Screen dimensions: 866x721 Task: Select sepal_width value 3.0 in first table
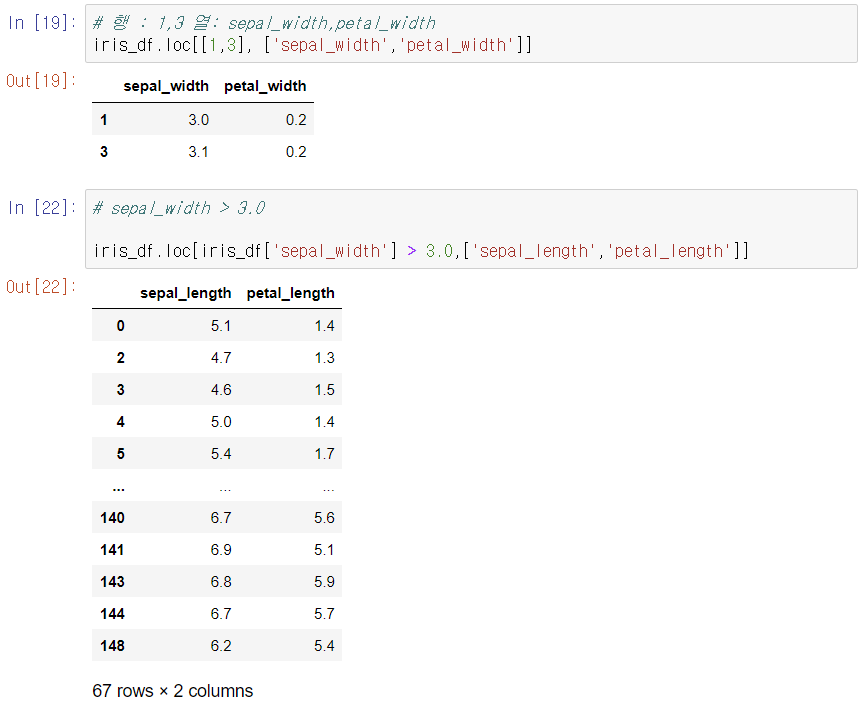[x=198, y=120]
